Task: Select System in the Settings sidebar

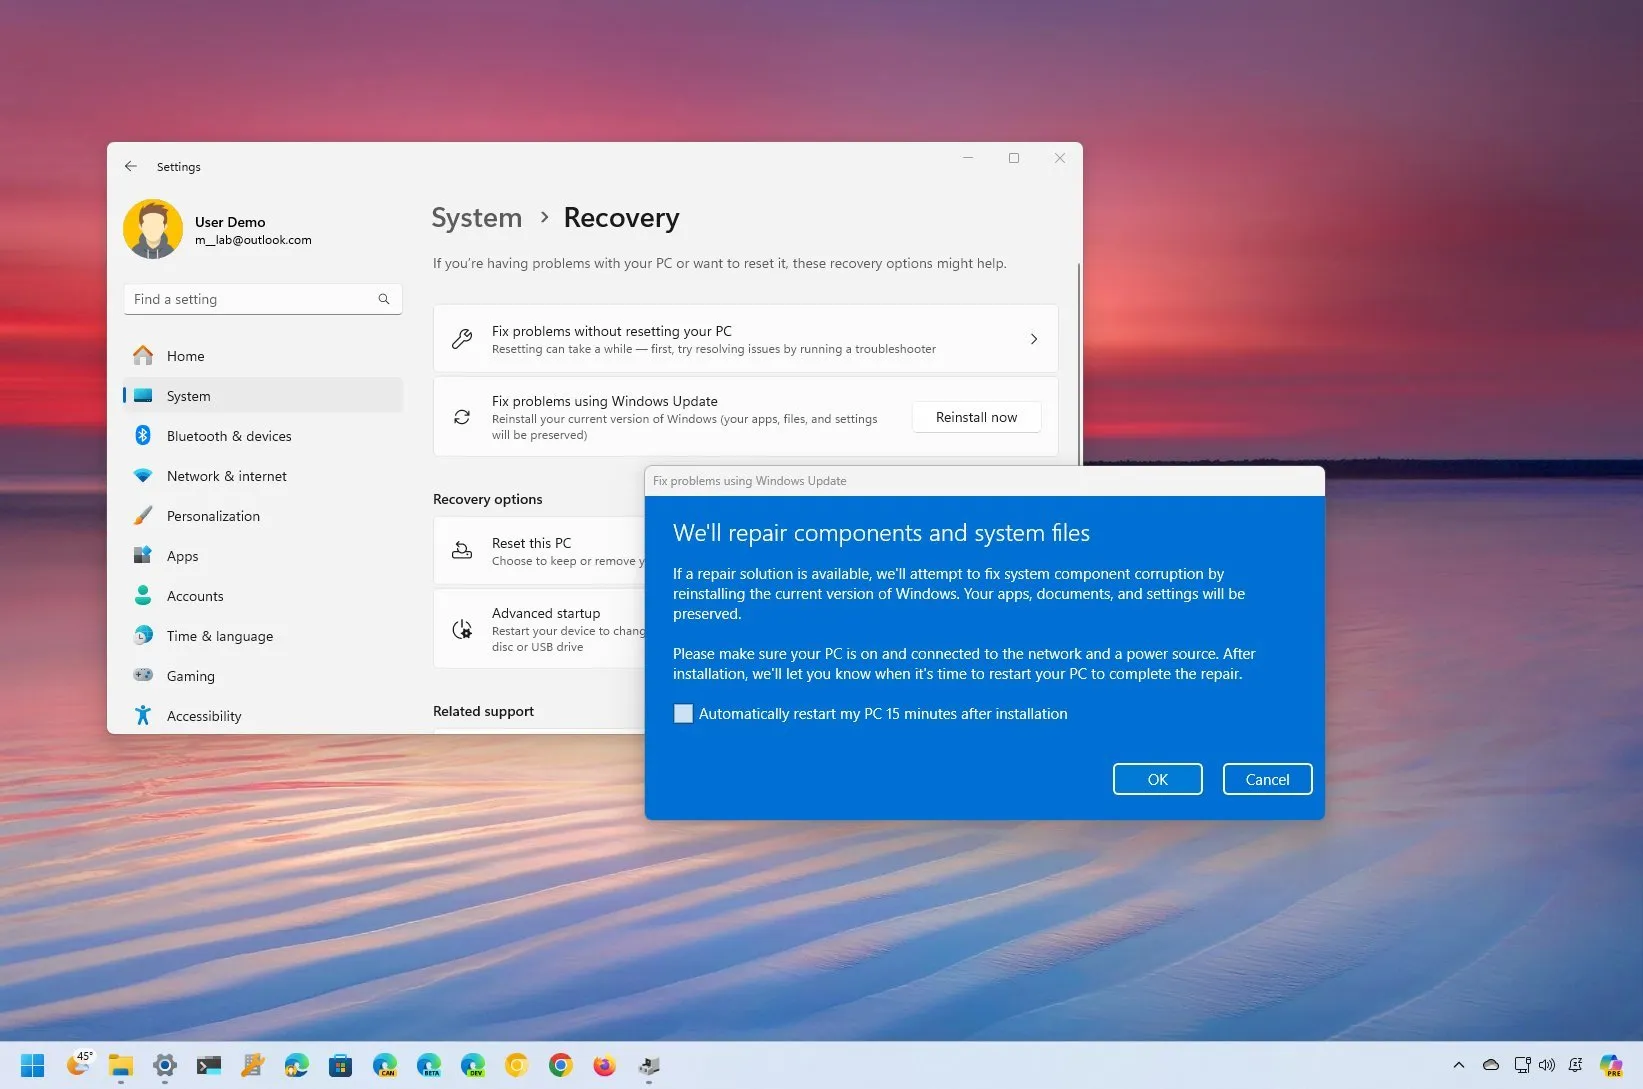Action: coord(263,396)
